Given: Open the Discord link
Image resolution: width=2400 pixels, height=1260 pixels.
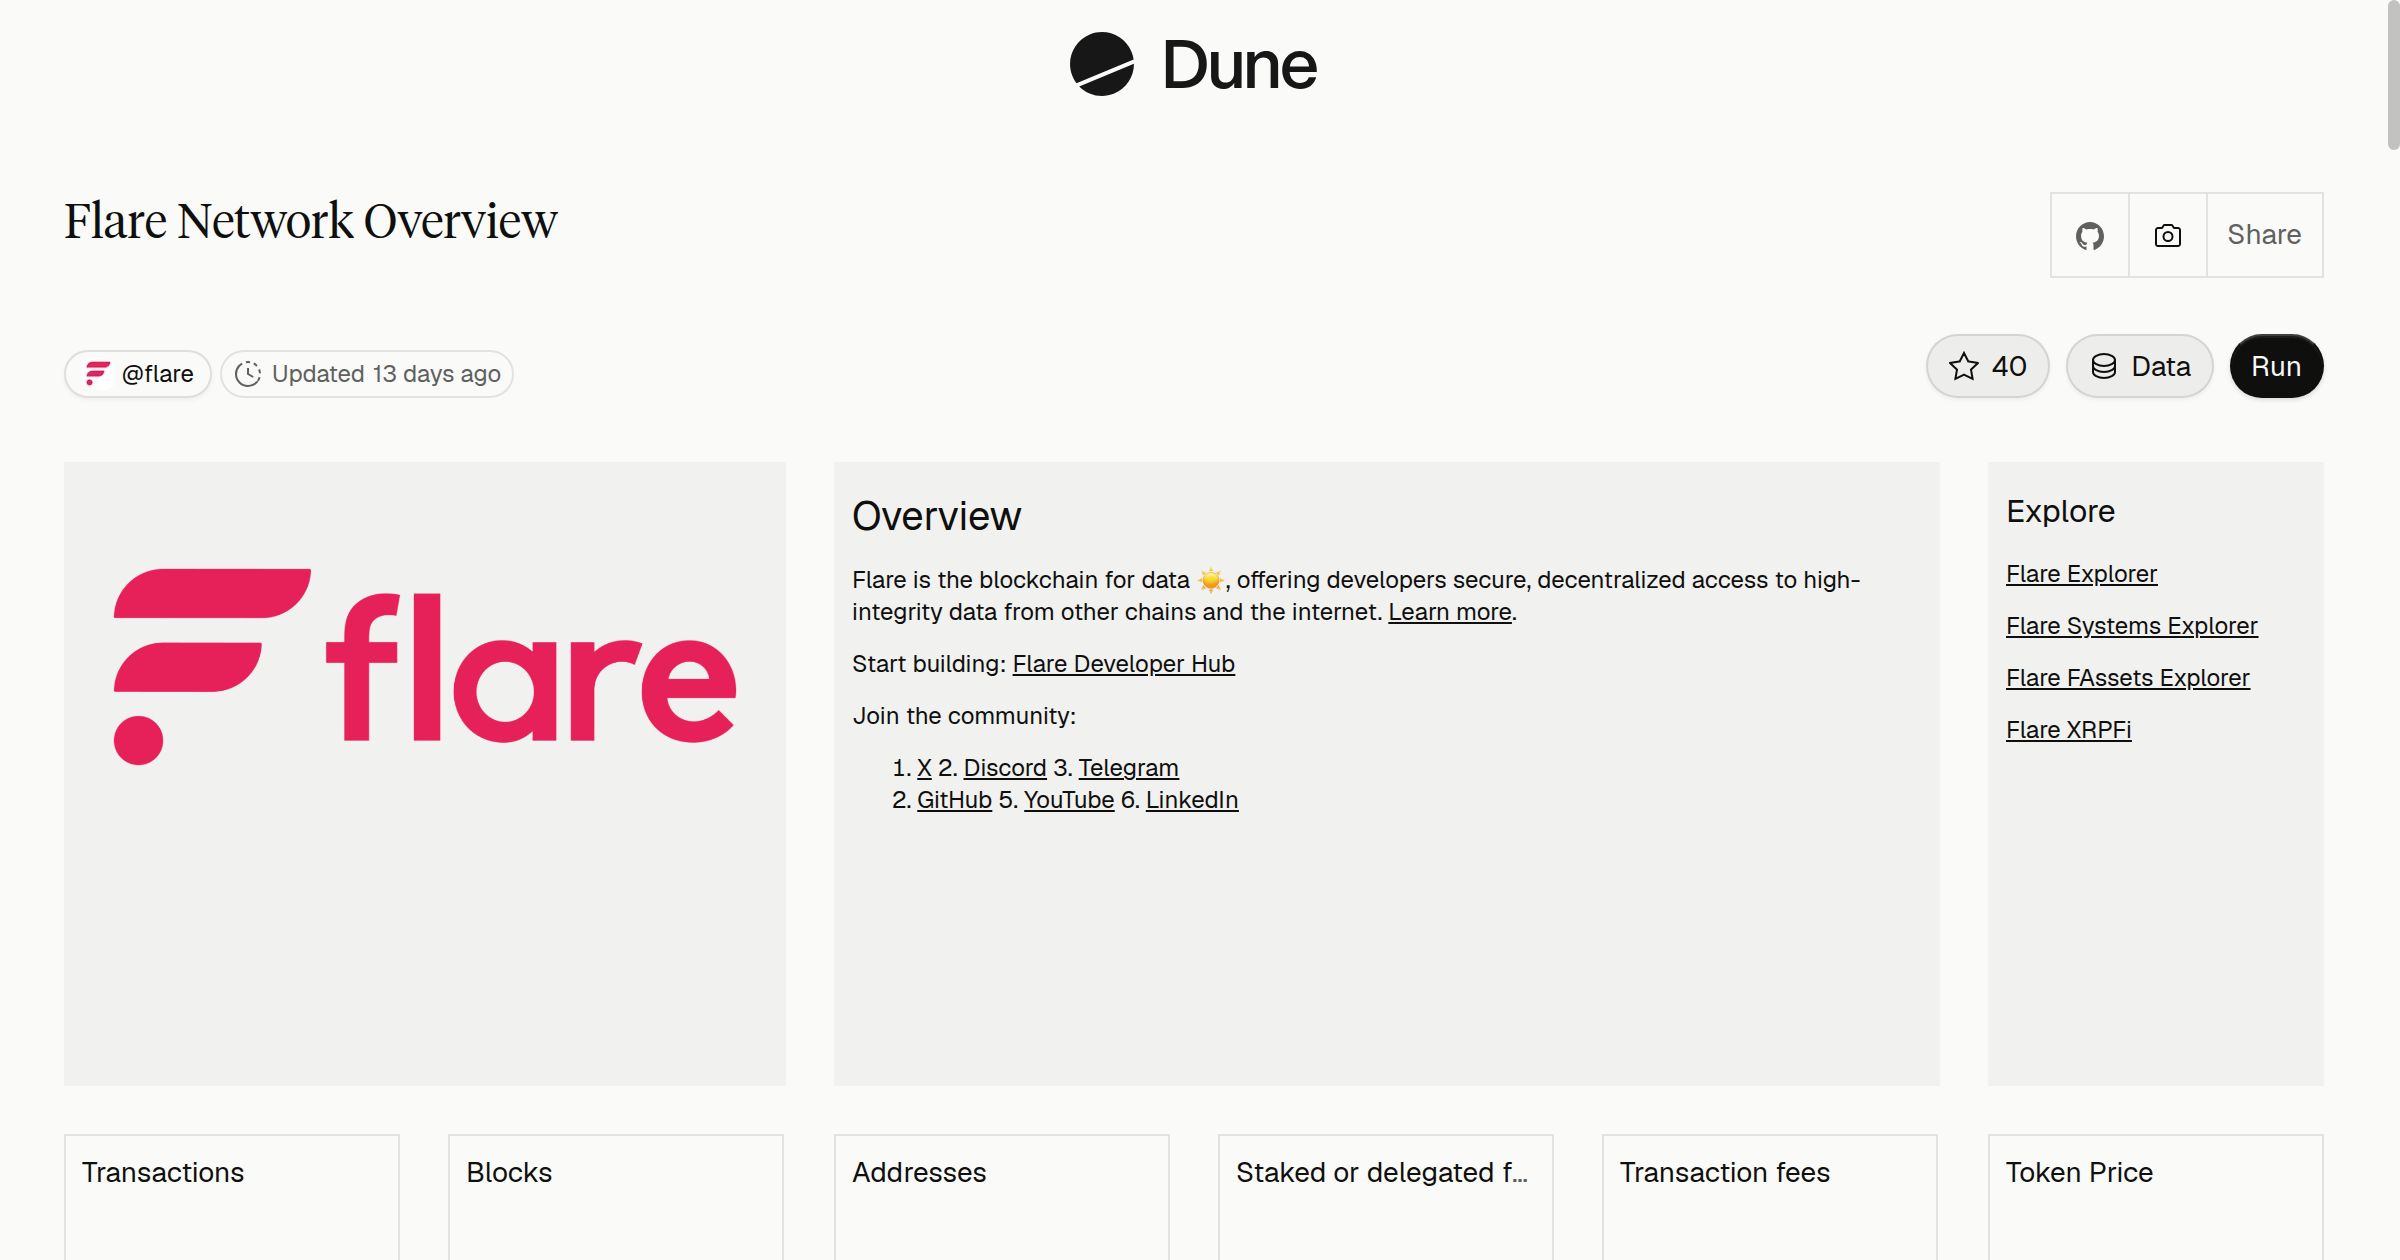Looking at the screenshot, I should 1005,768.
